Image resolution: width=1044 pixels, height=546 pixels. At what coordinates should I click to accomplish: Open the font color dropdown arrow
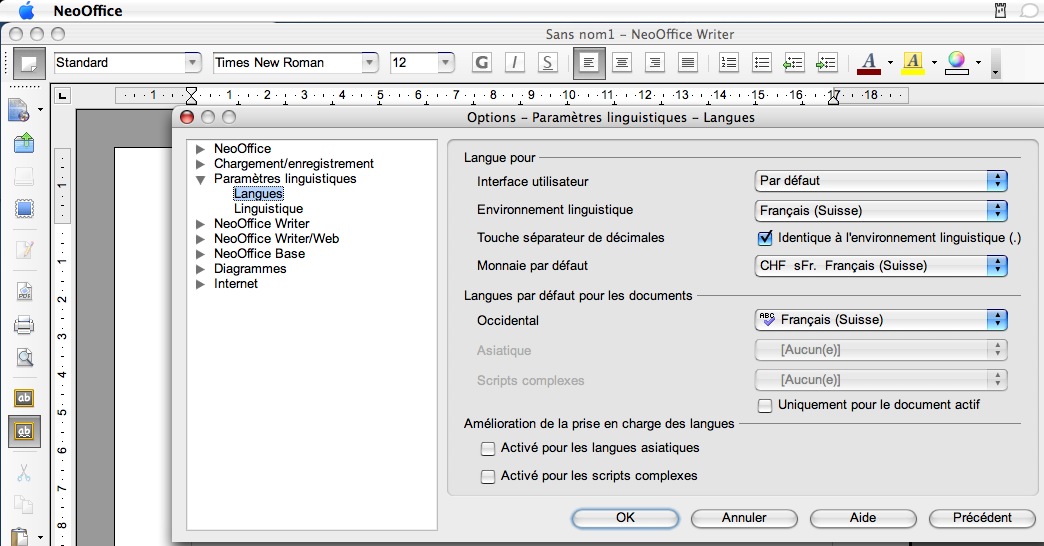coord(890,63)
